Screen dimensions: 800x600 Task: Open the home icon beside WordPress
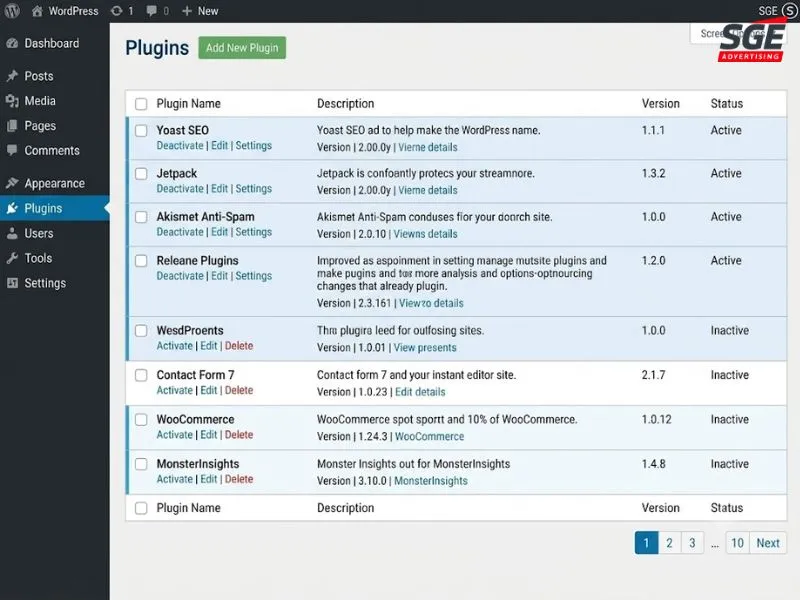tap(37, 11)
